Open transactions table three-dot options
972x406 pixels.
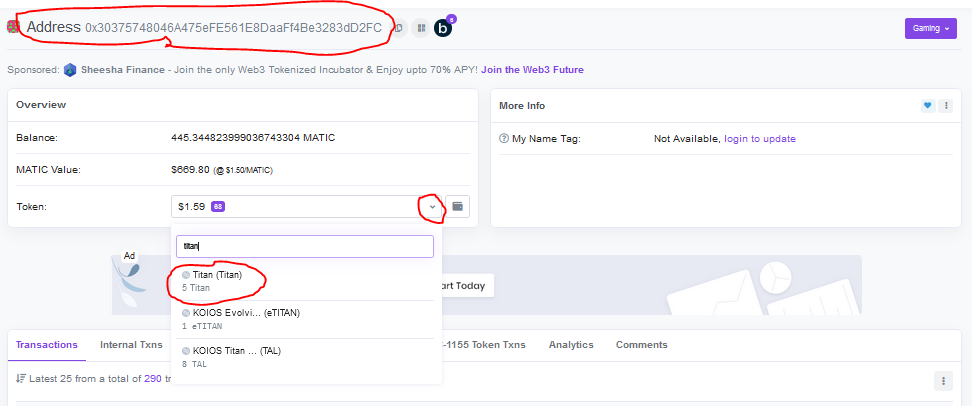click(x=943, y=381)
